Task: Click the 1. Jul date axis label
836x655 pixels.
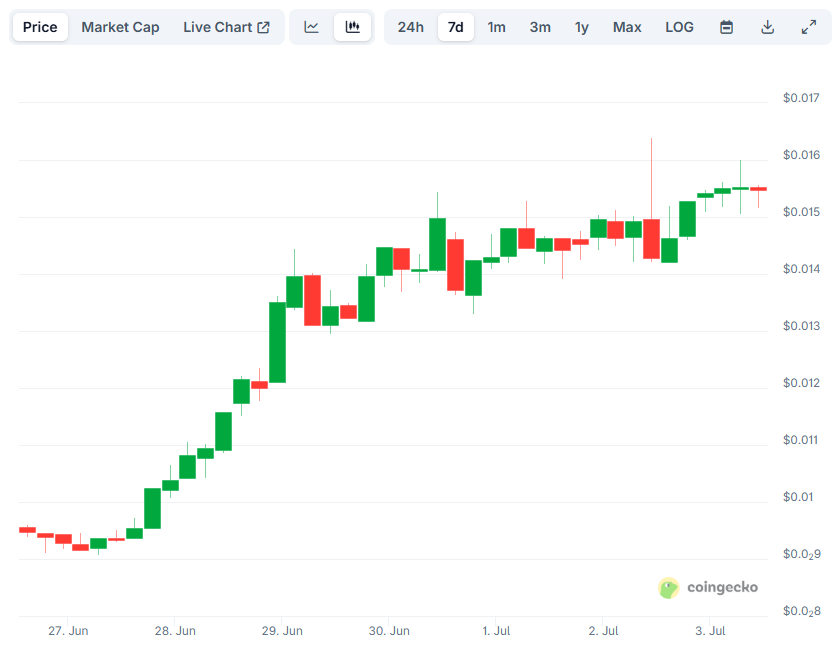Action: click(x=496, y=631)
